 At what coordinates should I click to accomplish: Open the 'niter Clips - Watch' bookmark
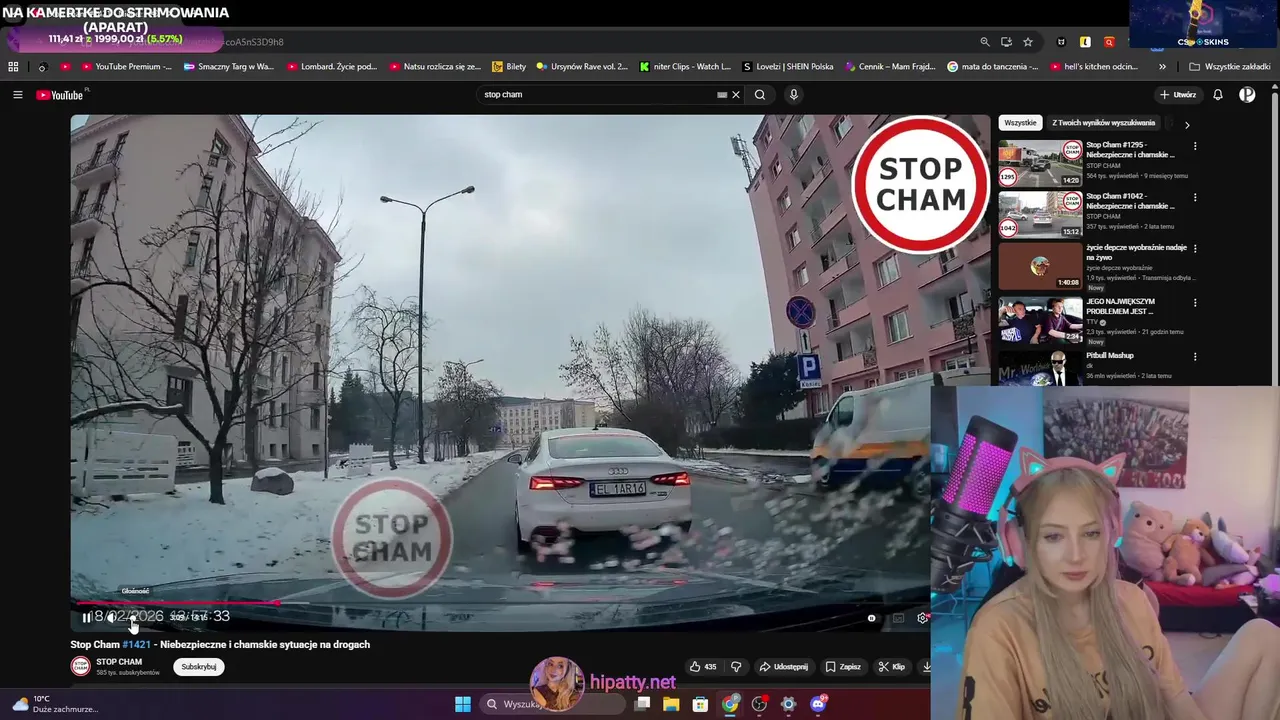686,67
